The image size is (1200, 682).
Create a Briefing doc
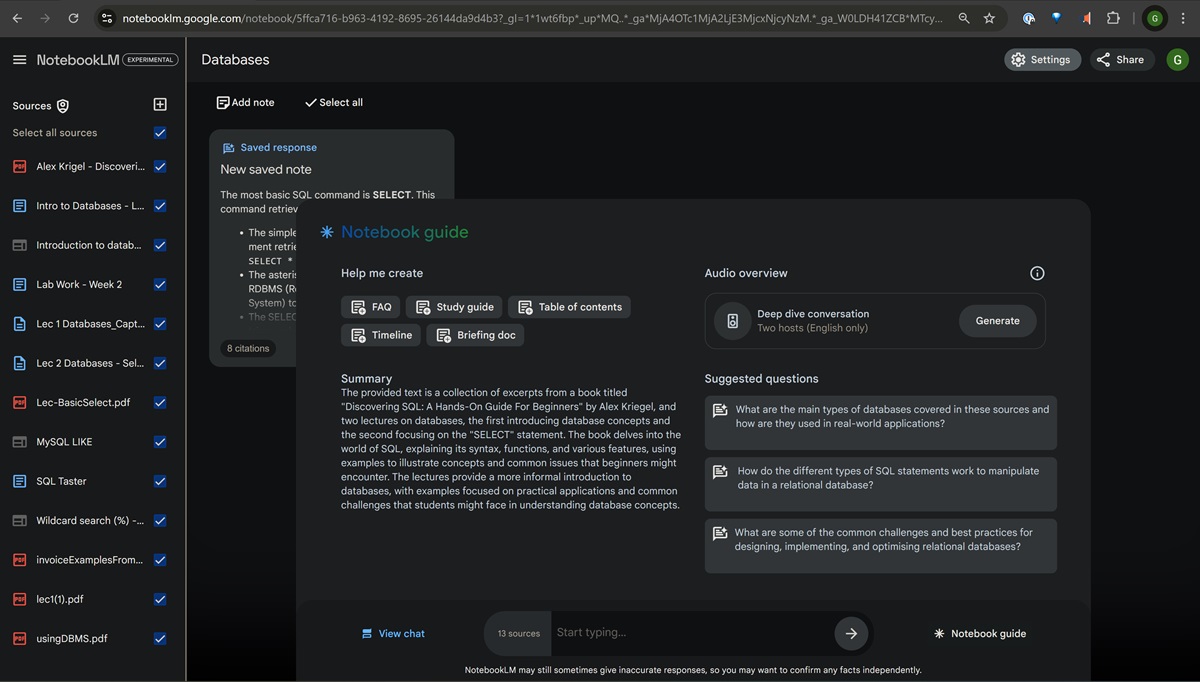[x=475, y=335]
